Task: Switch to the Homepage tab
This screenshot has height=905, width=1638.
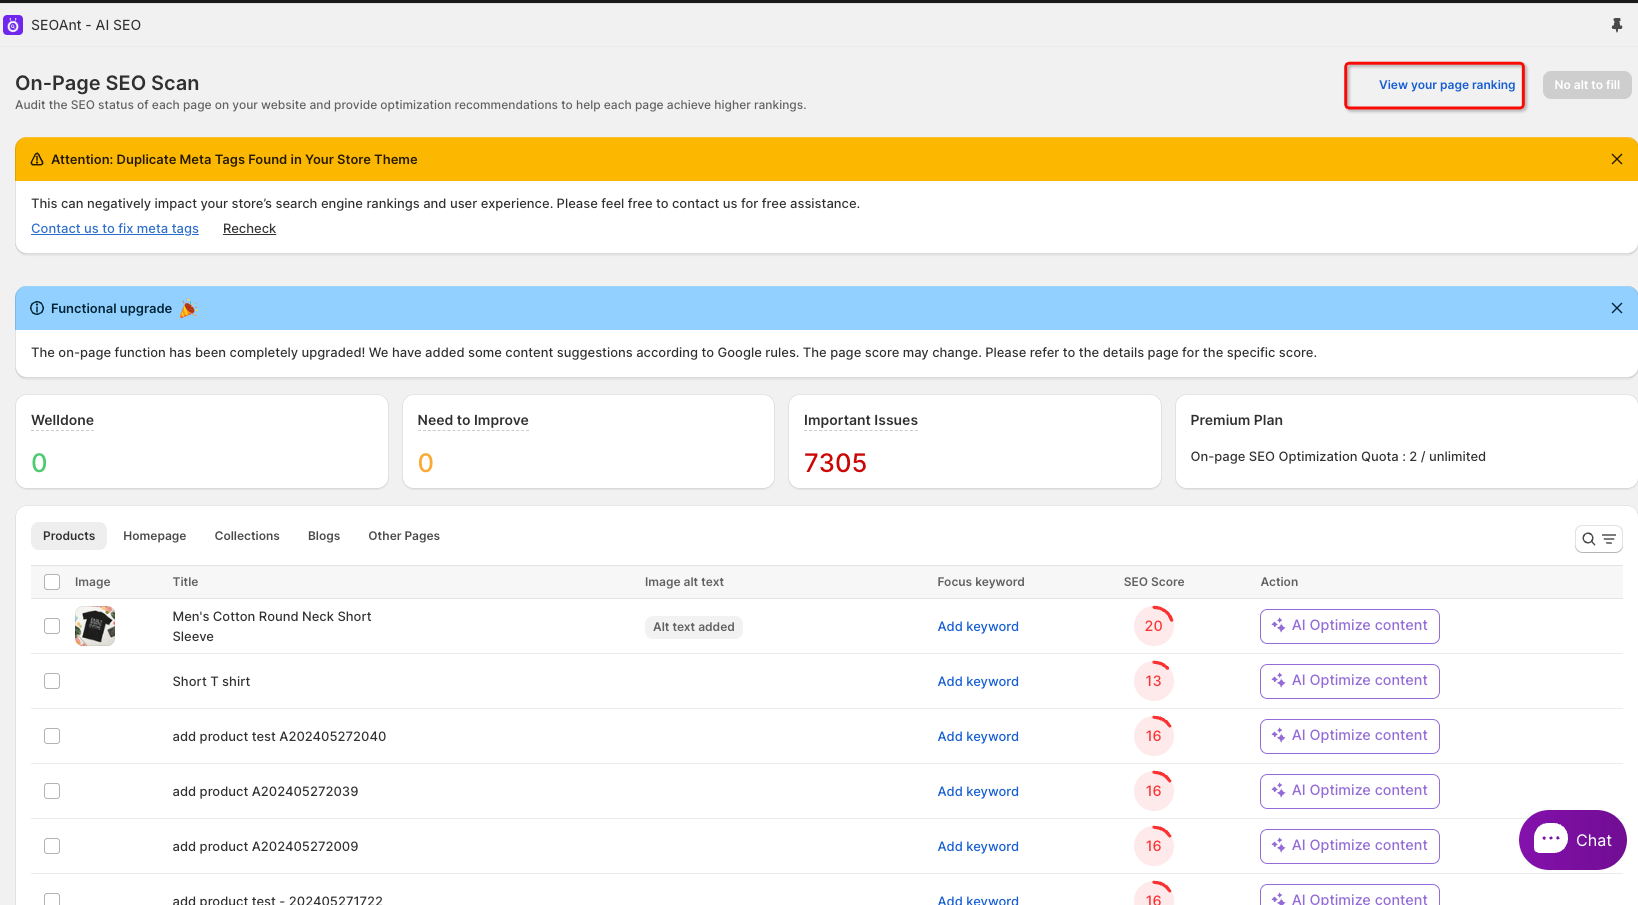Action: click(x=155, y=536)
